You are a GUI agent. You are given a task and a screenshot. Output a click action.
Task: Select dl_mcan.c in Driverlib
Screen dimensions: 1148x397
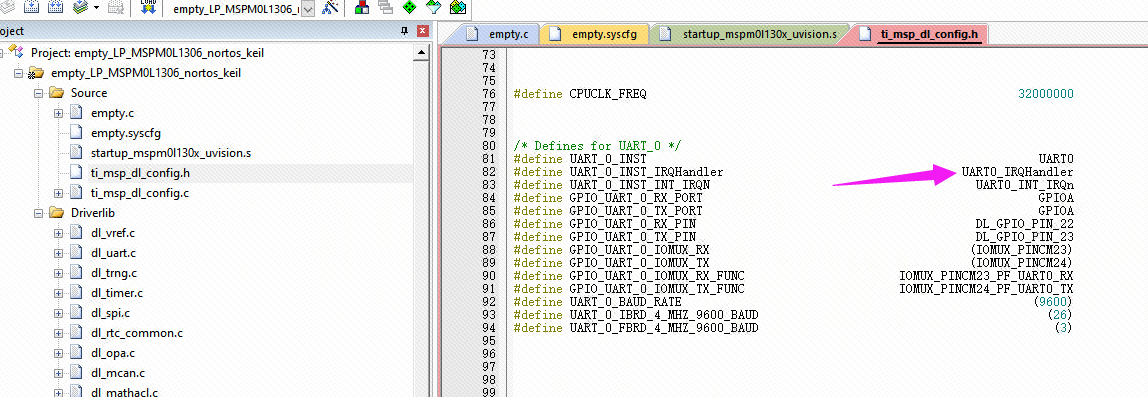click(117, 373)
